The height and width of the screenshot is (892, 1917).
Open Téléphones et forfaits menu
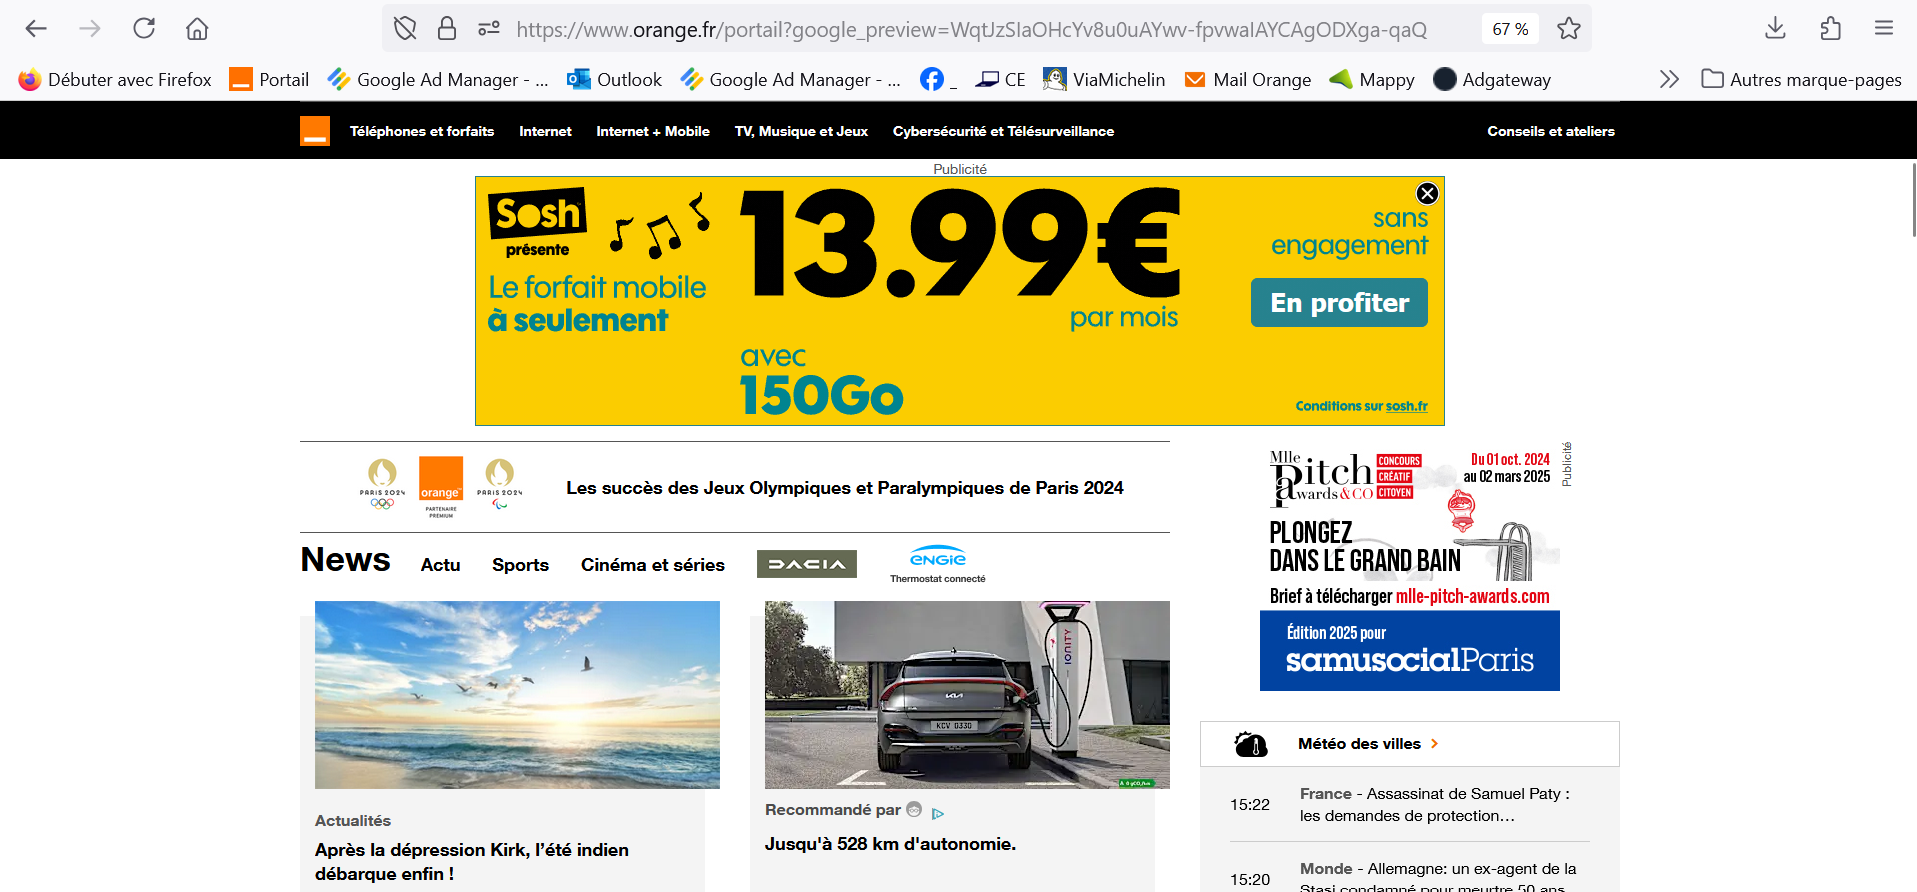coord(422,131)
